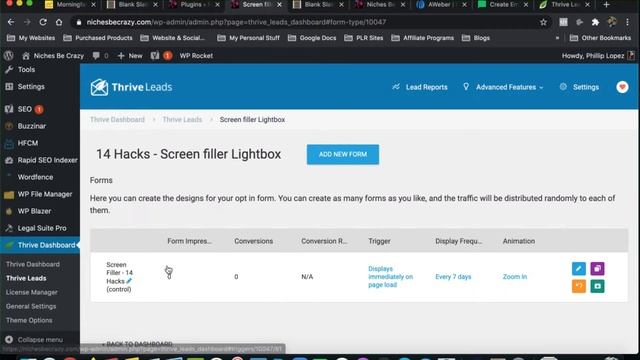Open Affiliate Programs bookmark folder

422,38
